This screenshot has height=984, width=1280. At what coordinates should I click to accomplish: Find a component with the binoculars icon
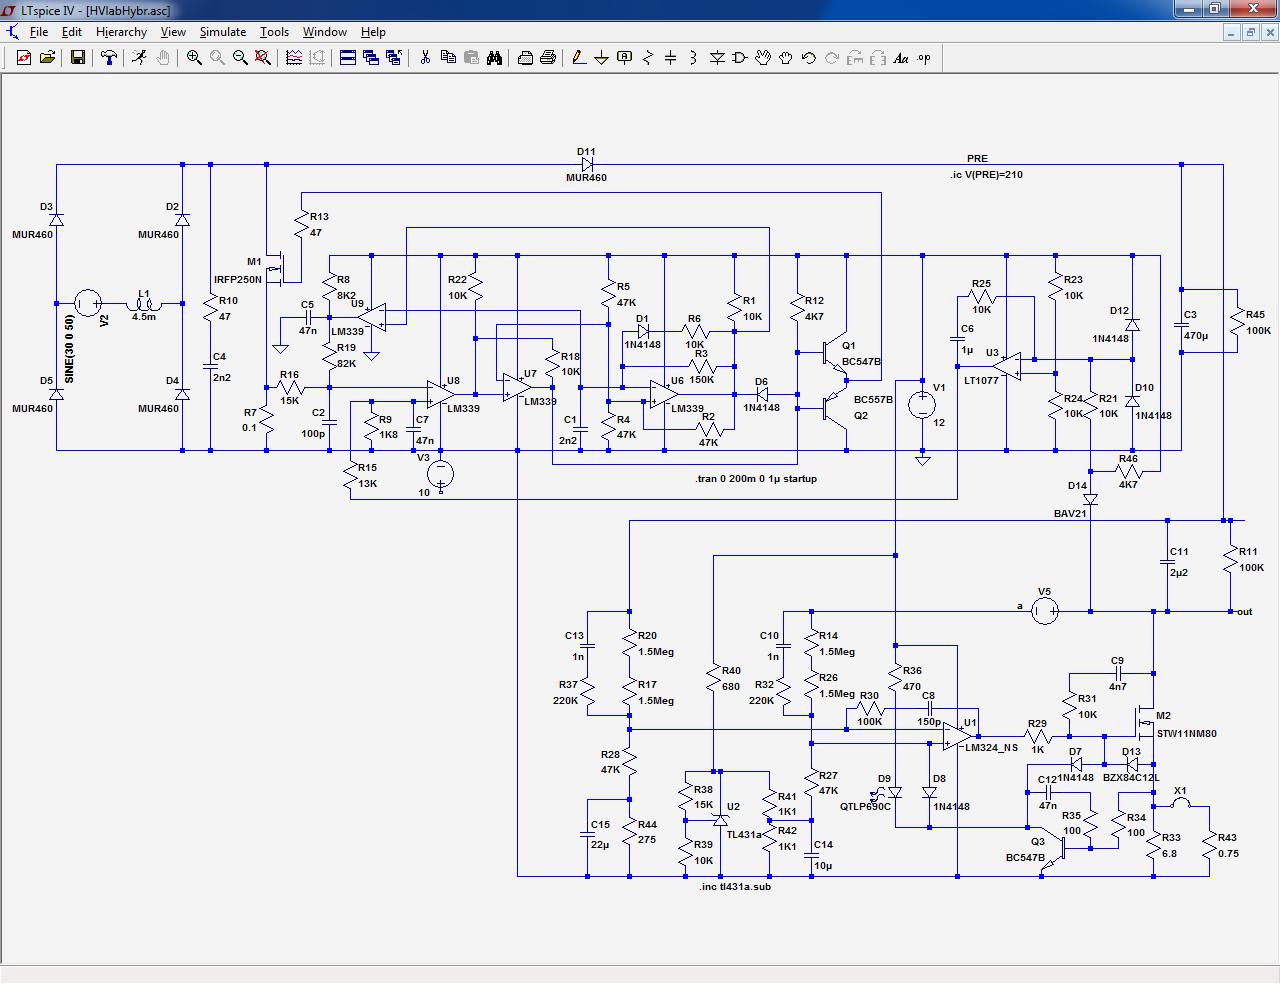tap(494, 58)
